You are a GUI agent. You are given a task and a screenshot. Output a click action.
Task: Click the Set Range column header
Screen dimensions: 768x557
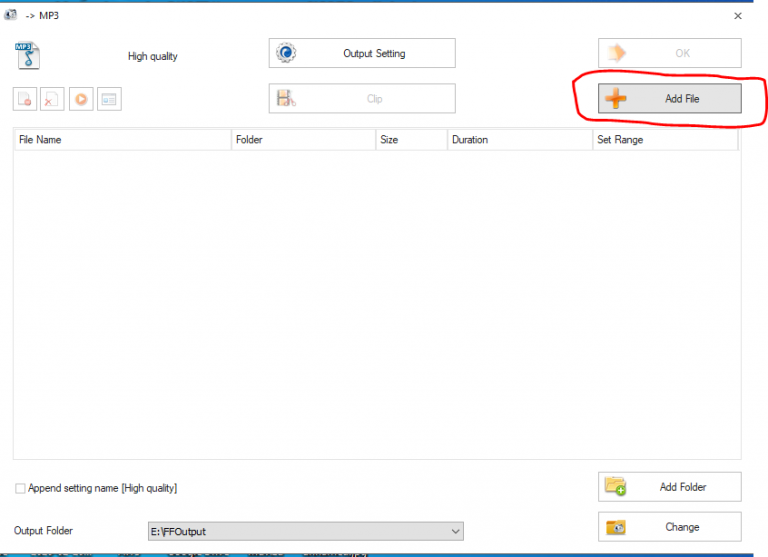(665, 140)
